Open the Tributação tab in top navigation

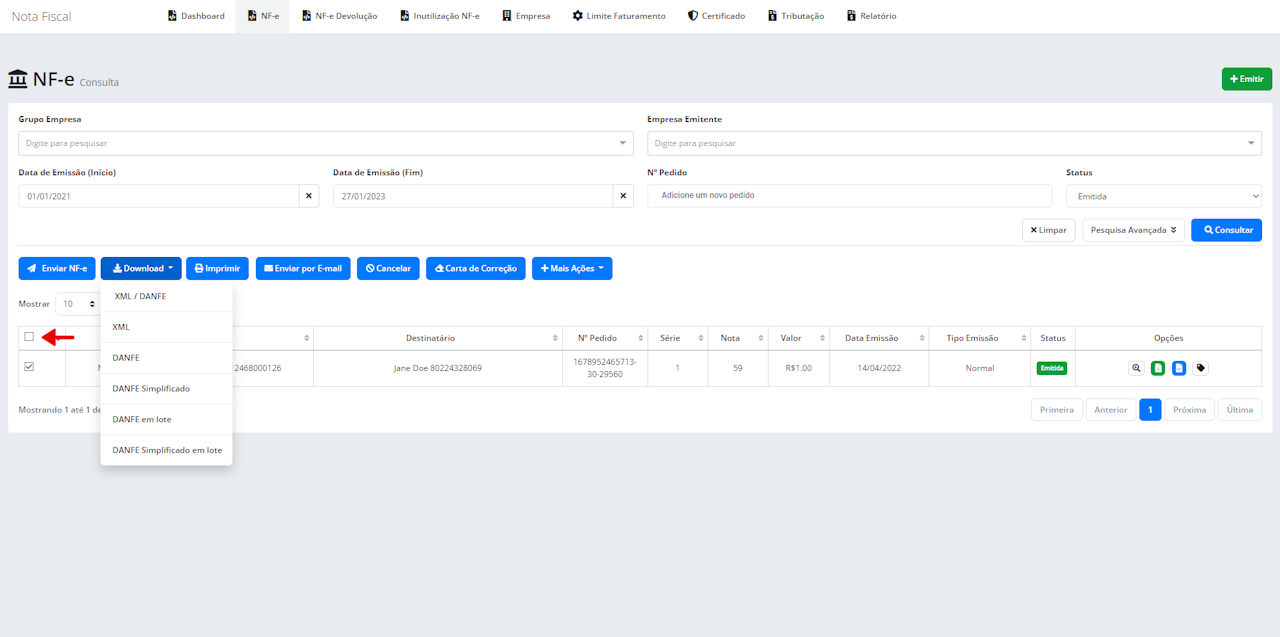pyautogui.click(x=795, y=16)
